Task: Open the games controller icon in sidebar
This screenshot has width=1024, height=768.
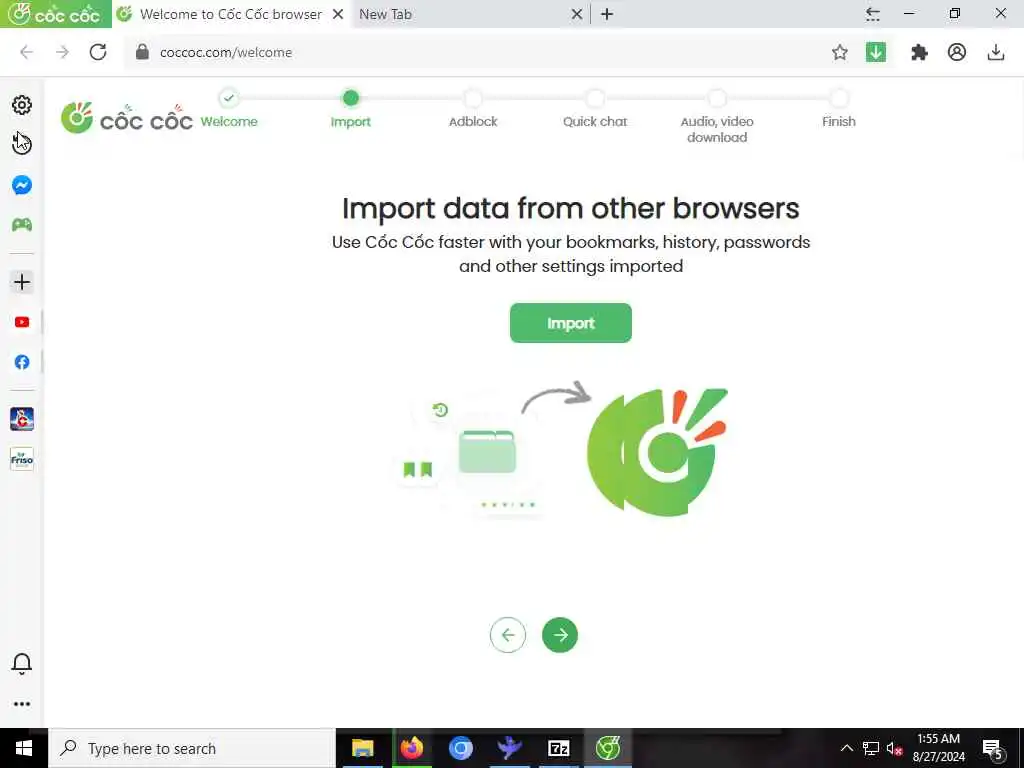Action: point(22,225)
